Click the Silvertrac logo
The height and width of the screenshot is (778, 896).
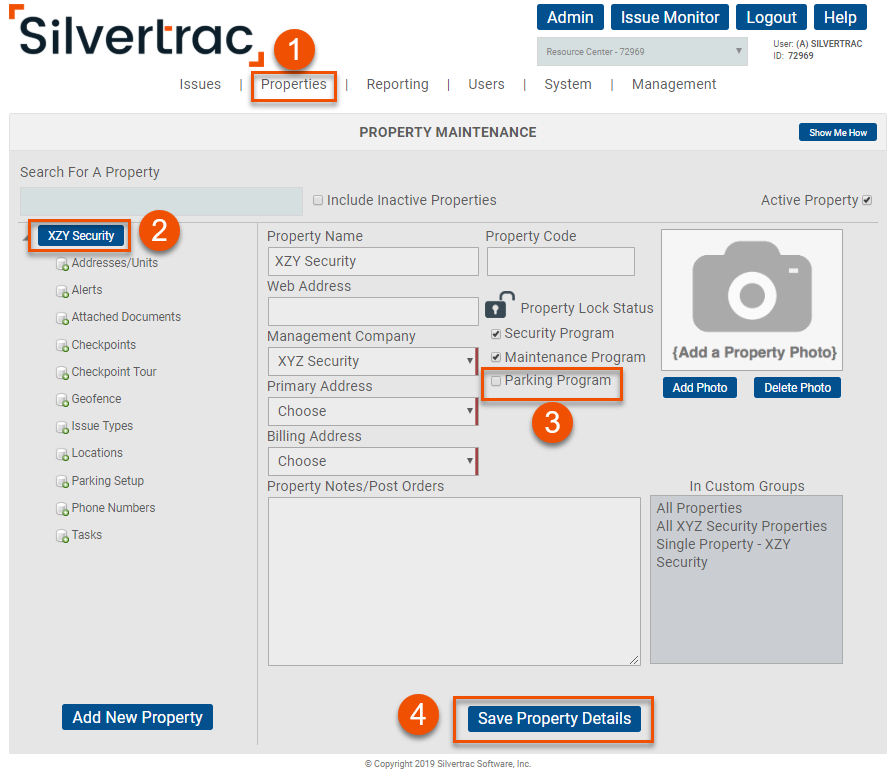click(137, 35)
